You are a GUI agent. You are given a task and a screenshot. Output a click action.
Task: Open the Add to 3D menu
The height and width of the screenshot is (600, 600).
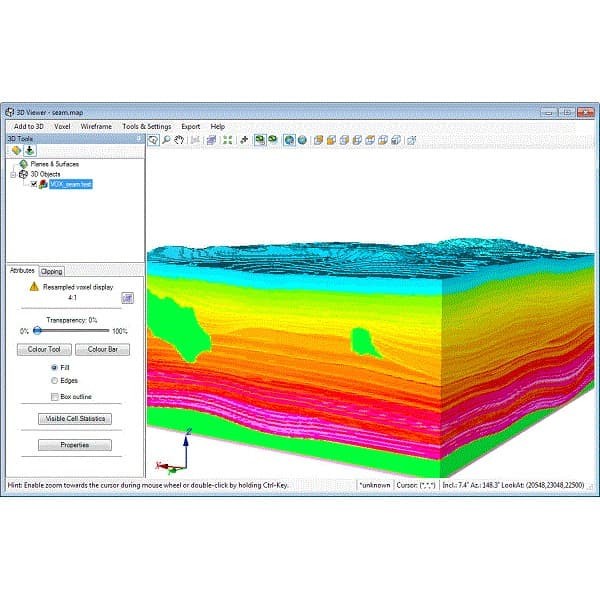coord(28,127)
